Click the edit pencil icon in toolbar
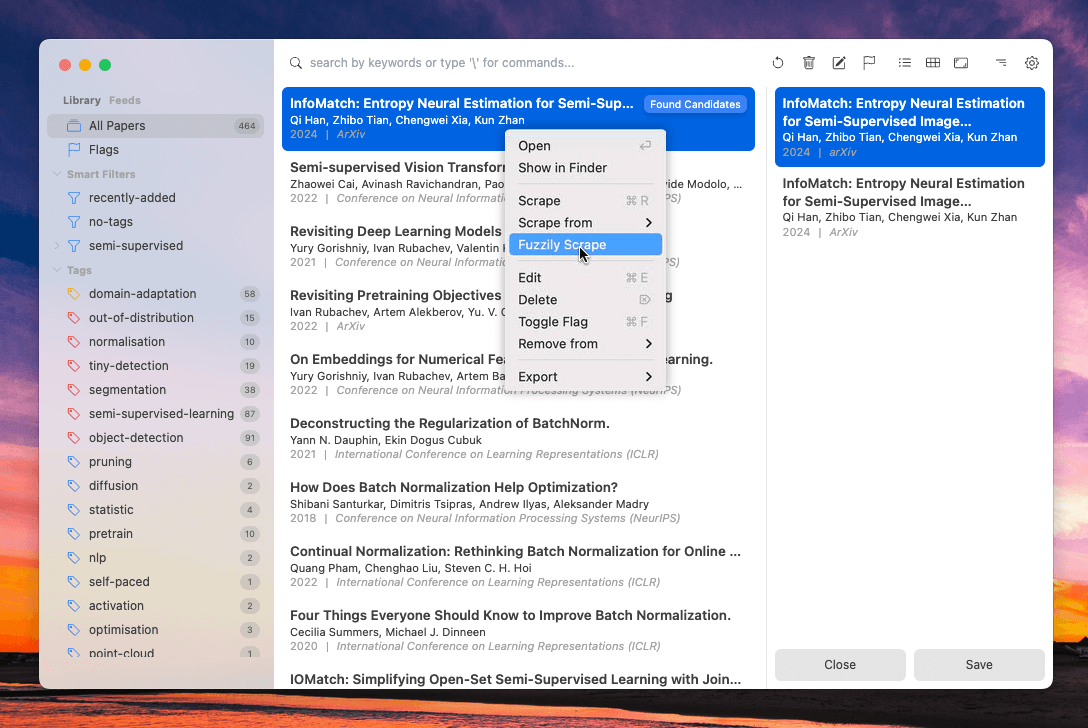 pos(839,63)
